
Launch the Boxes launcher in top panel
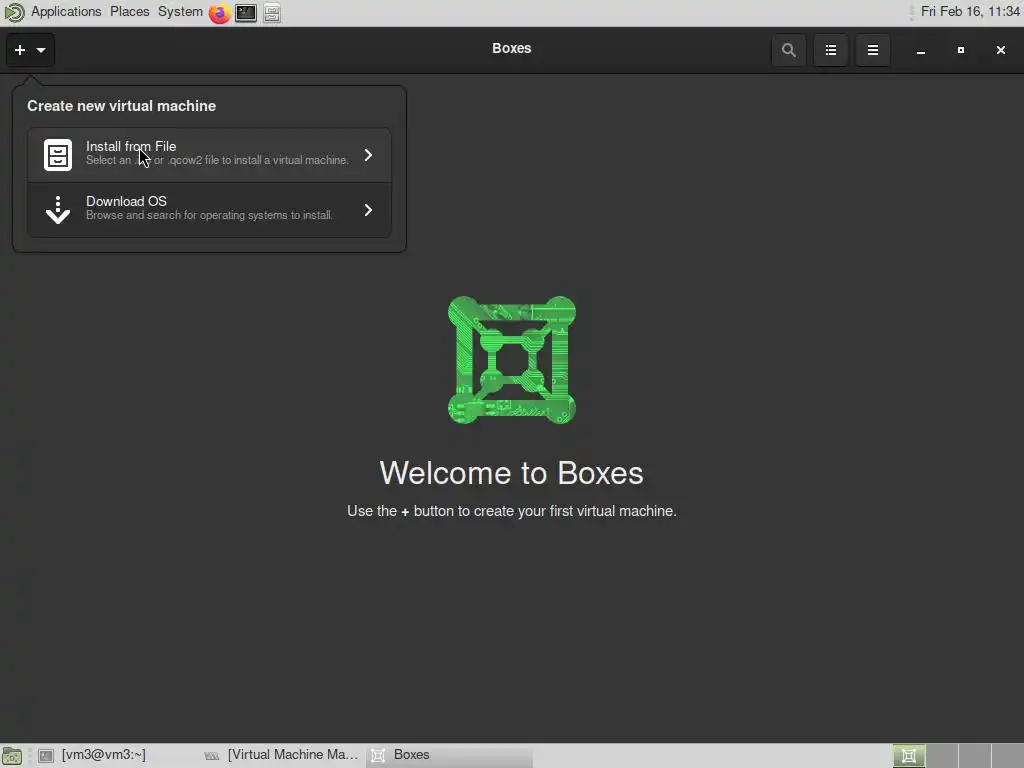tap(272, 13)
